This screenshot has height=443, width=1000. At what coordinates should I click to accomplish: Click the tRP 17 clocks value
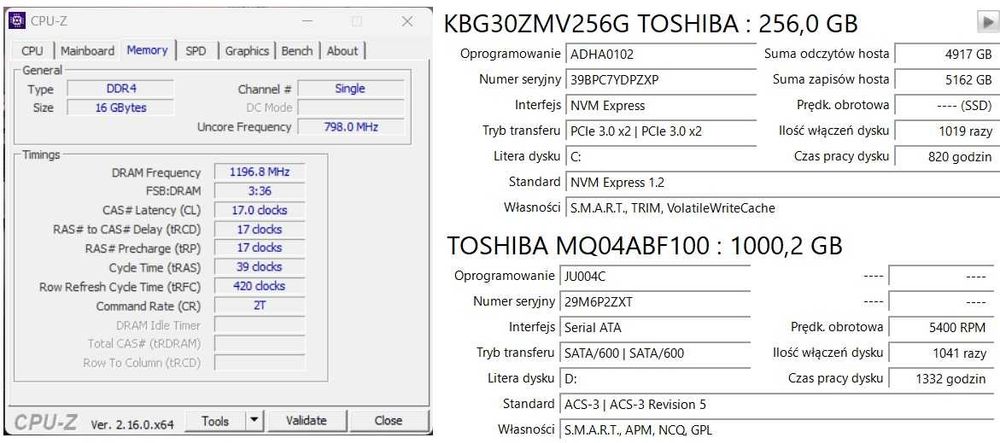pyautogui.click(x=259, y=247)
